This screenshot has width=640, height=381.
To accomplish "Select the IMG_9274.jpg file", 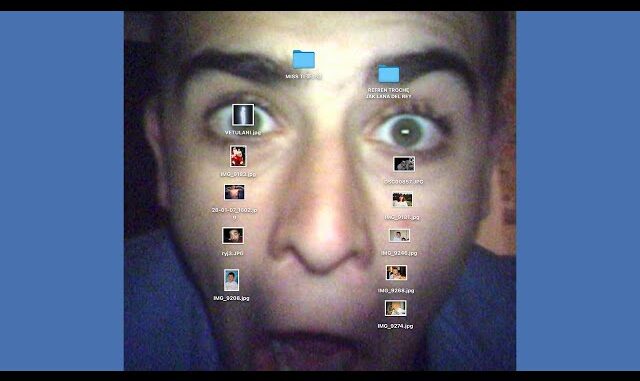I will [396, 308].
